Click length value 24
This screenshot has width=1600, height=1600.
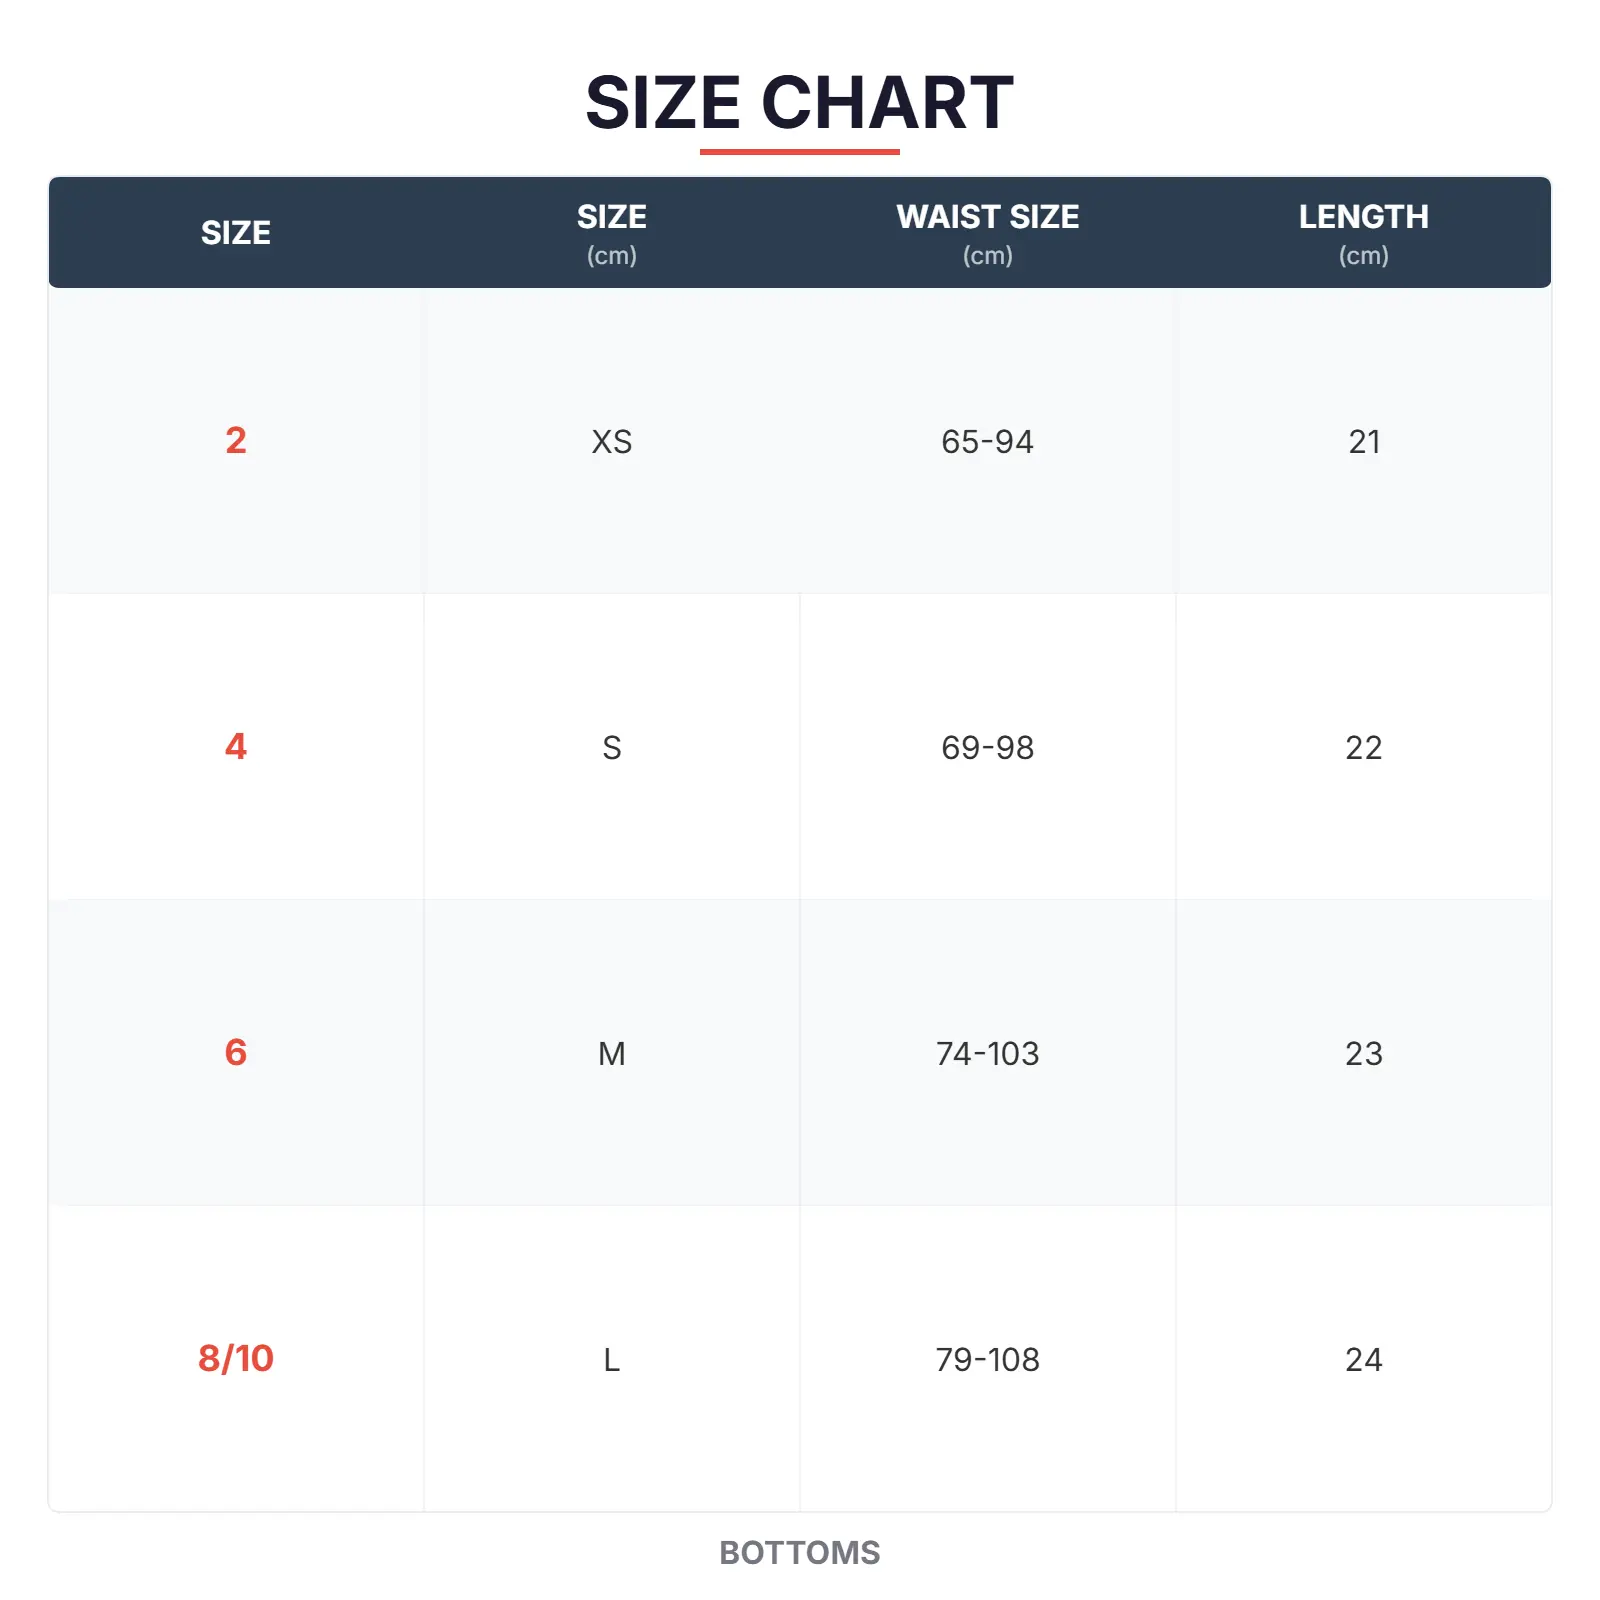coord(1364,1360)
